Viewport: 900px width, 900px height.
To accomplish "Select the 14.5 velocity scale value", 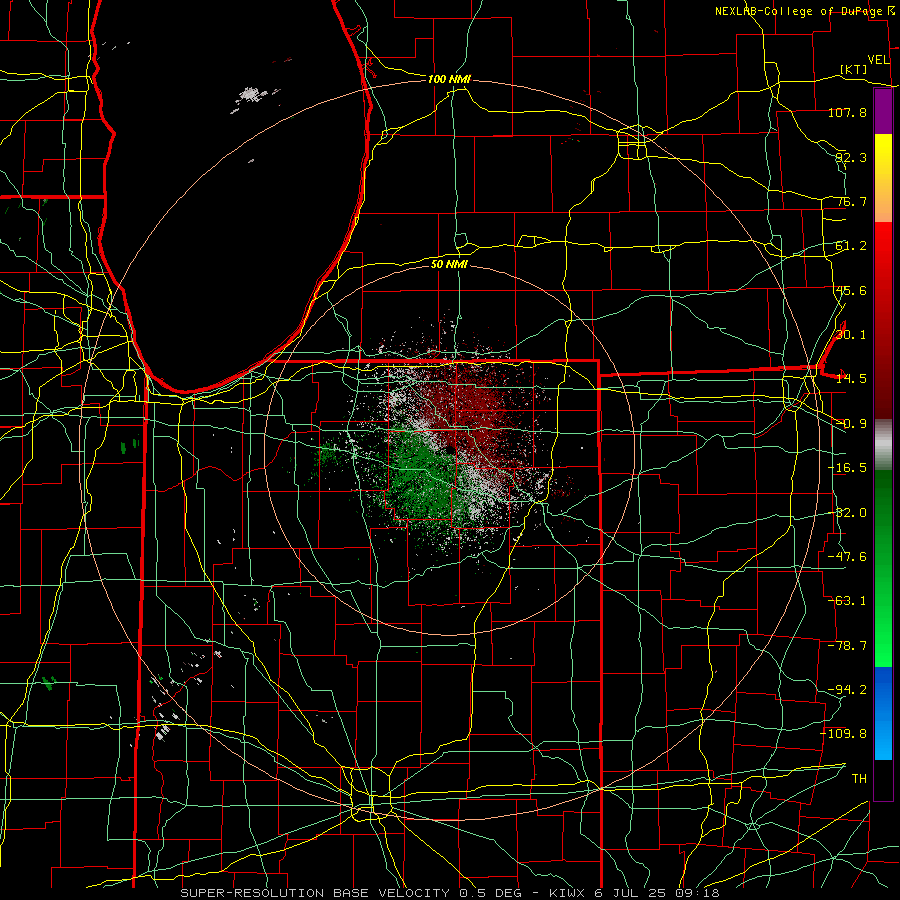I will point(851,379).
